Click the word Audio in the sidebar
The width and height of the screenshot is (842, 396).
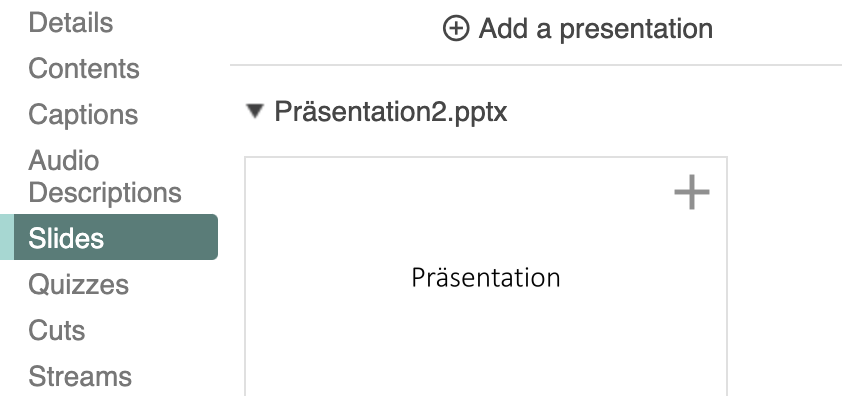click(x=64, y=160)
